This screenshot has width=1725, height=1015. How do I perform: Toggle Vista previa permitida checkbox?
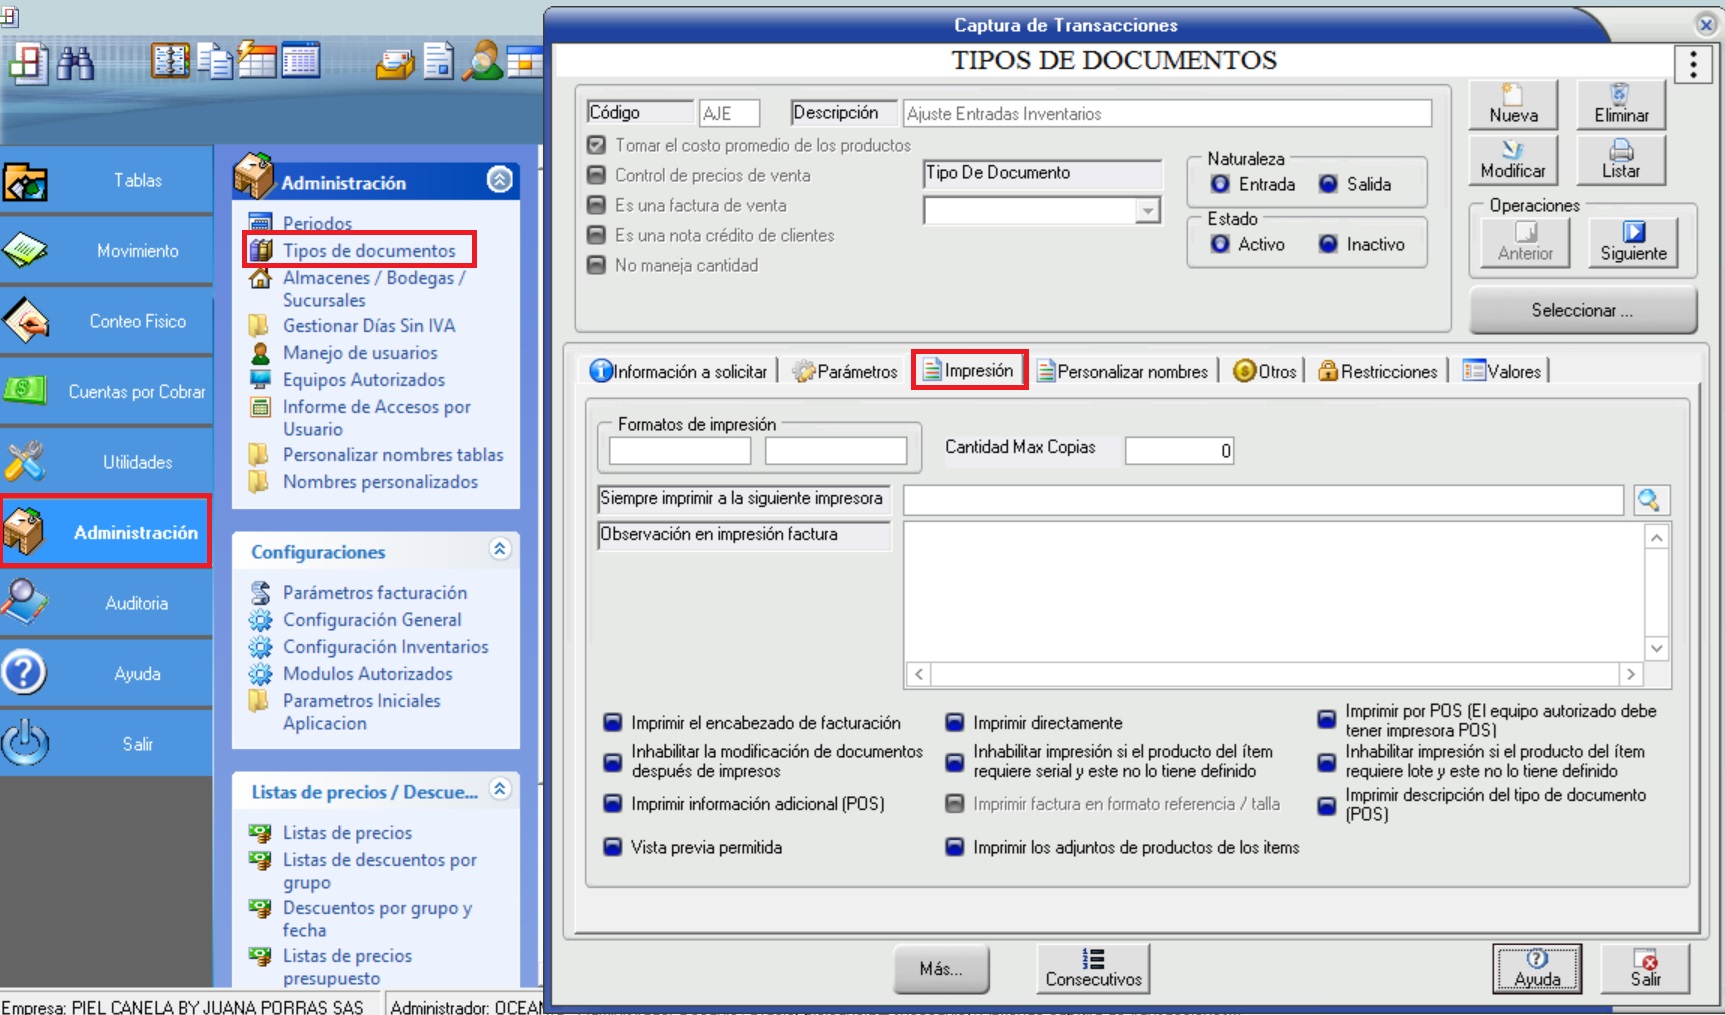click(613, 847)
